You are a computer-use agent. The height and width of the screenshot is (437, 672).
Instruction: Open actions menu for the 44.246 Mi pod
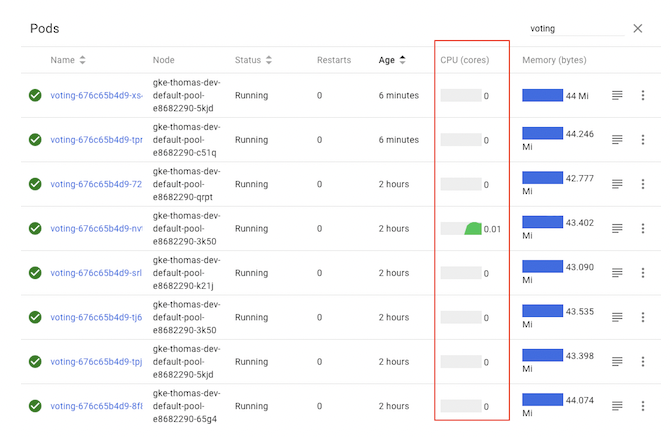pos(643,140)
